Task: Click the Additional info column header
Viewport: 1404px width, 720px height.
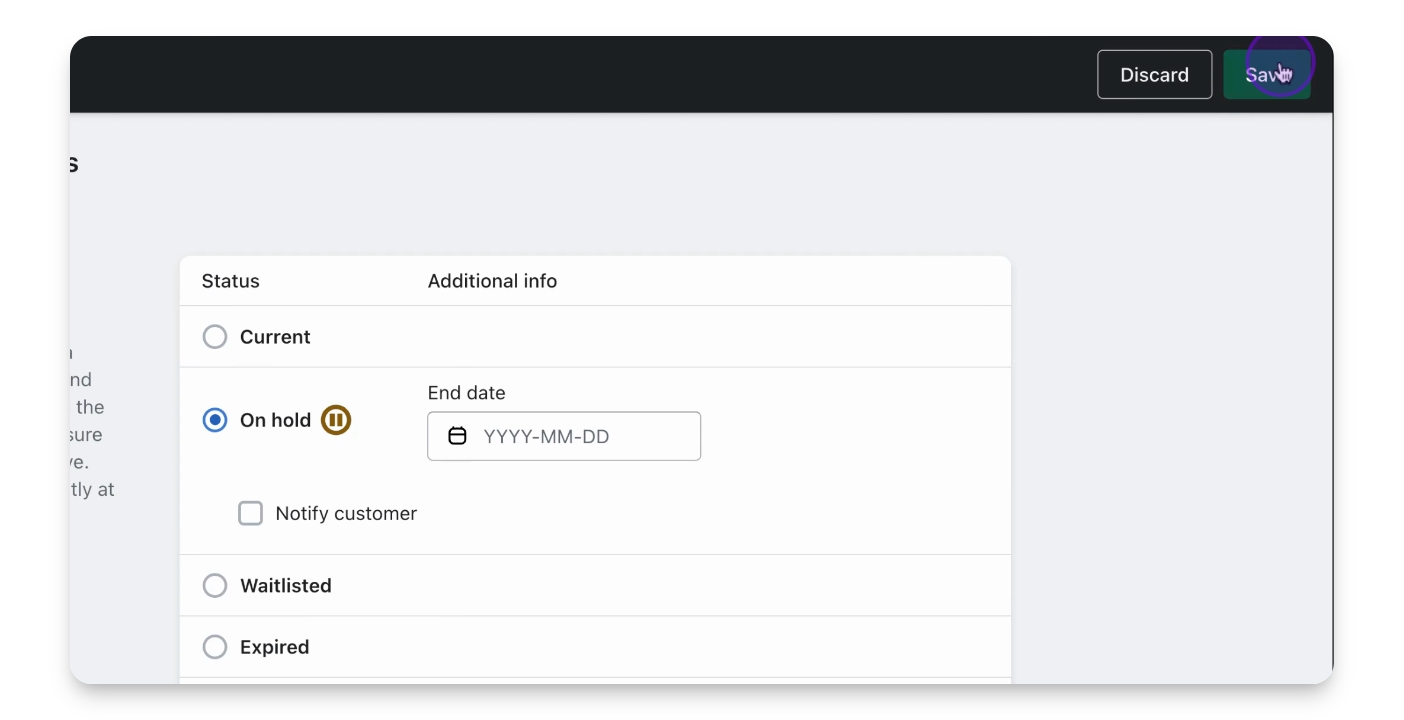Action: (x=492, y=281)
